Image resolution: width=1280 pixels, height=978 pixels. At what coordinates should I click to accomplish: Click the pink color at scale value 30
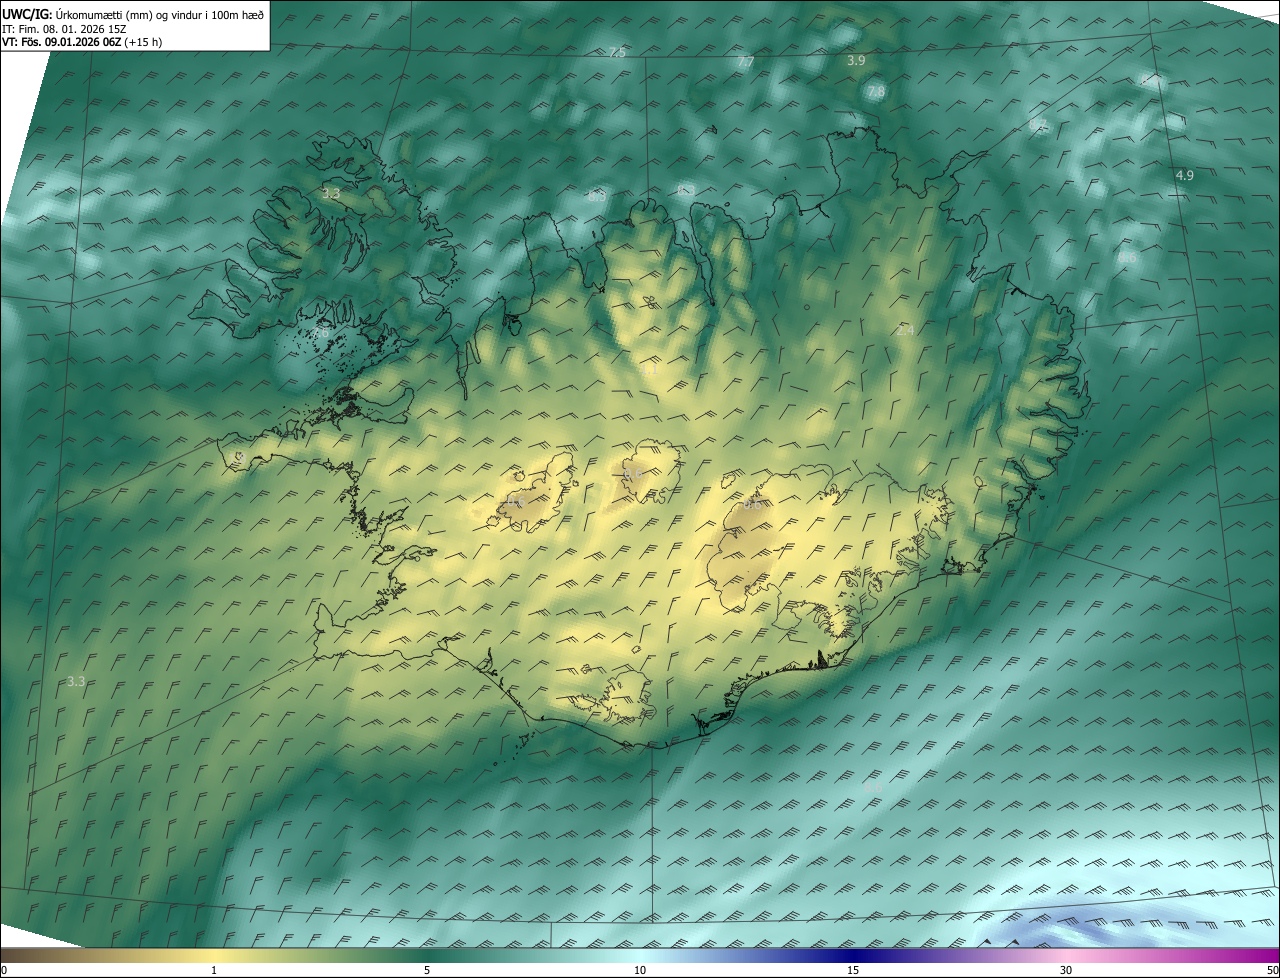tap(1066, 956)
